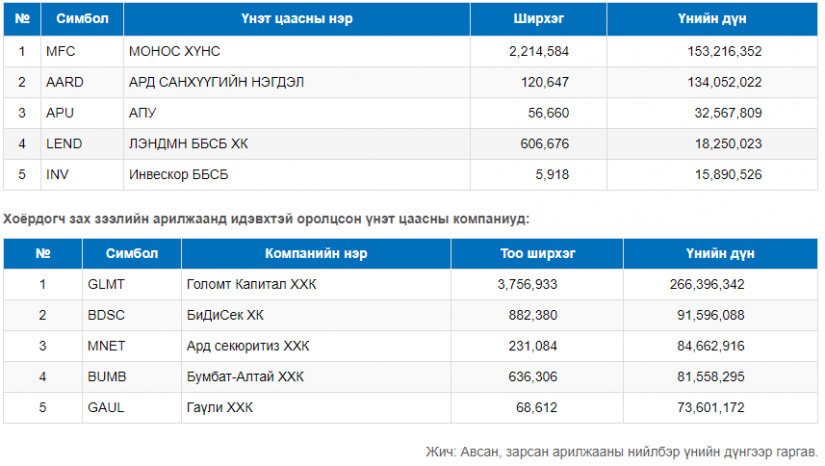Click the AARD symbol in second row
The height and width of the screenshot is (466, 825).
coord(65,82)
